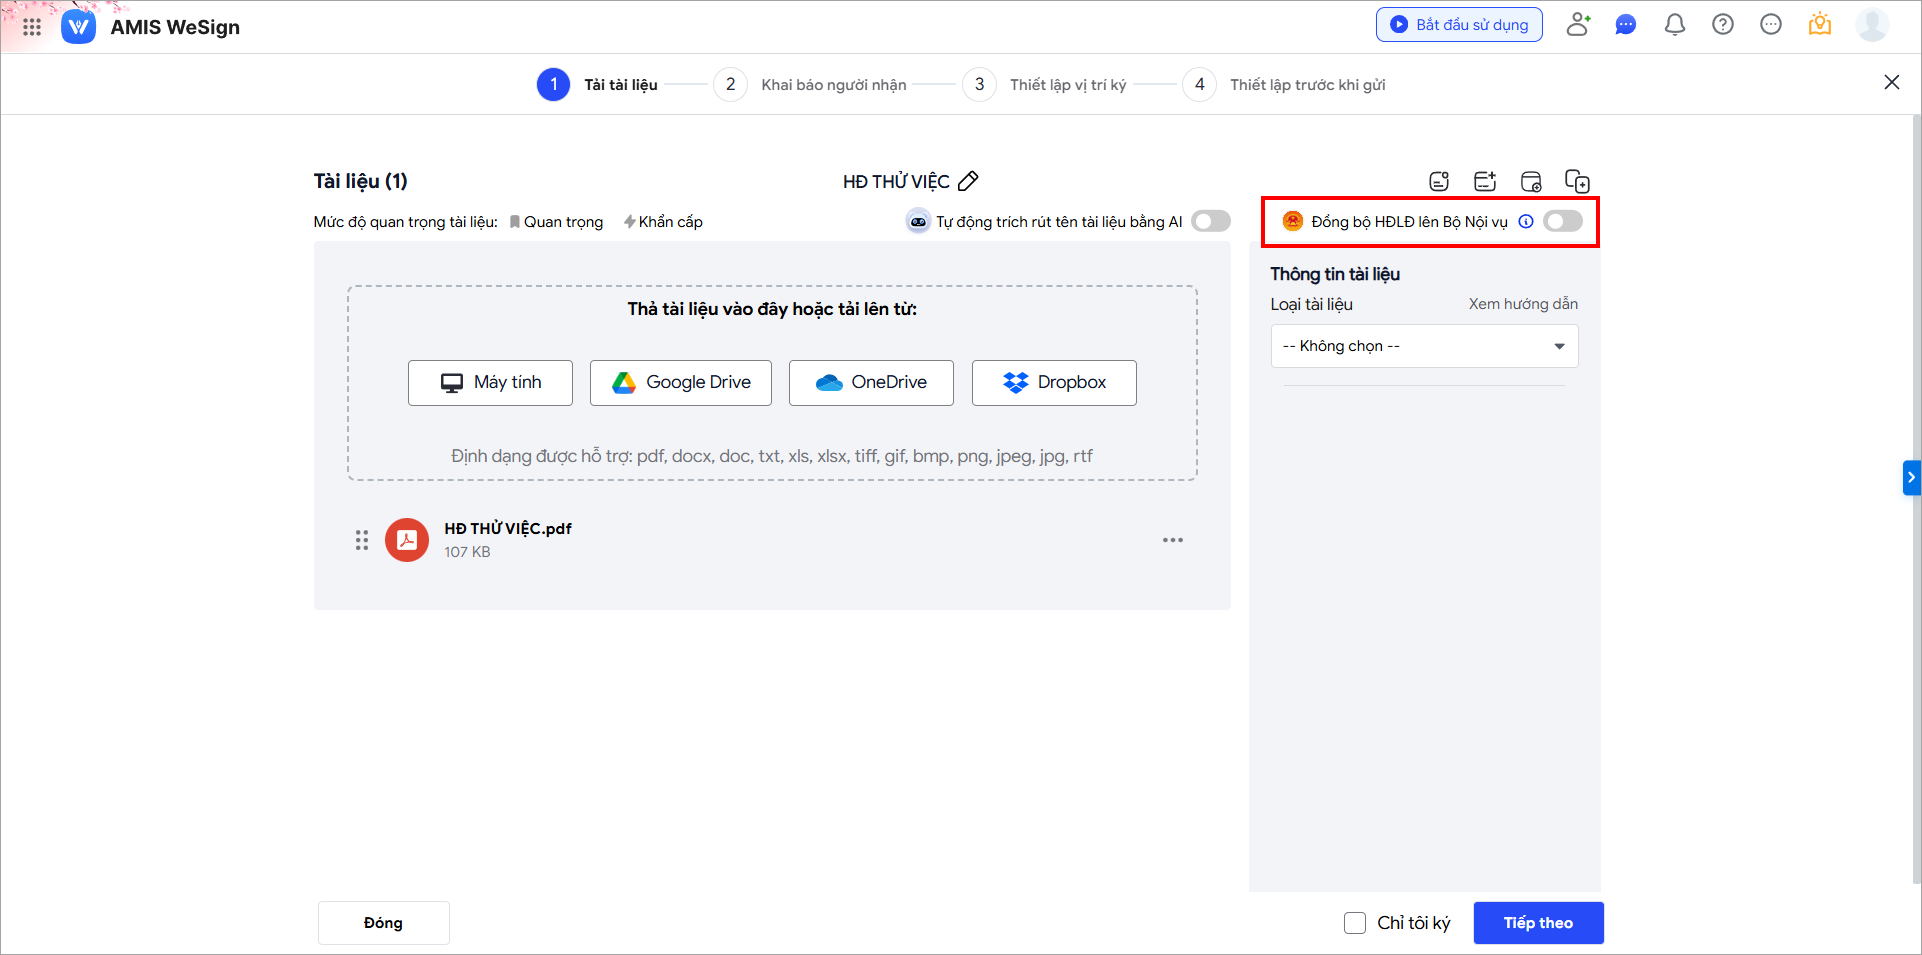Open the Xem hướng dẫn link

coord(1522,304)
